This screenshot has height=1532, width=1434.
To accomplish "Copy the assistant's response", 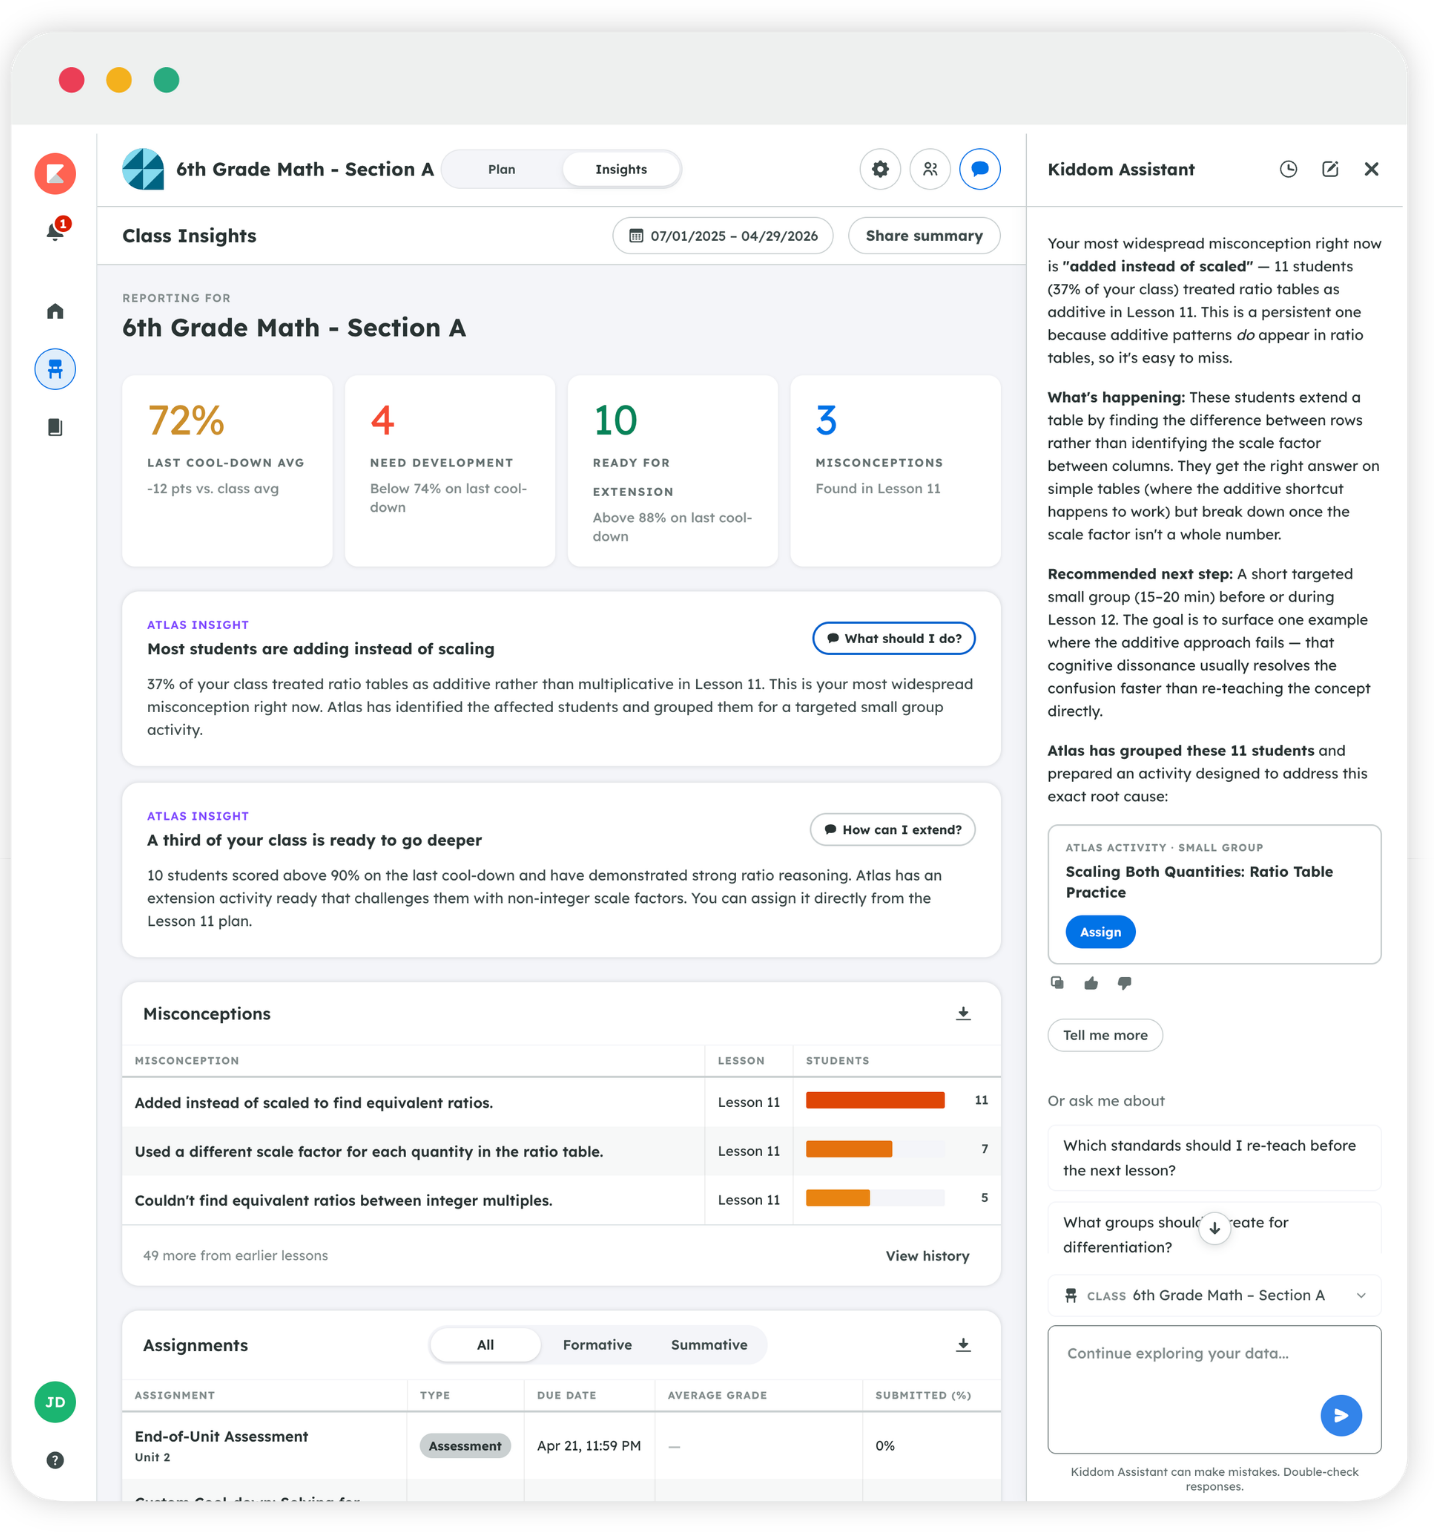I will tap(1057, 983).
